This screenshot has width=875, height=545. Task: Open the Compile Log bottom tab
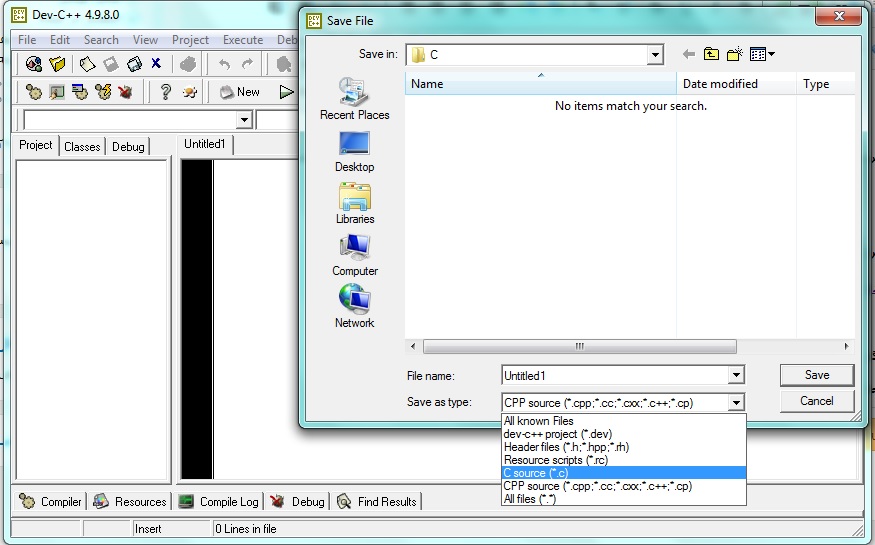(x=218, y=501)
